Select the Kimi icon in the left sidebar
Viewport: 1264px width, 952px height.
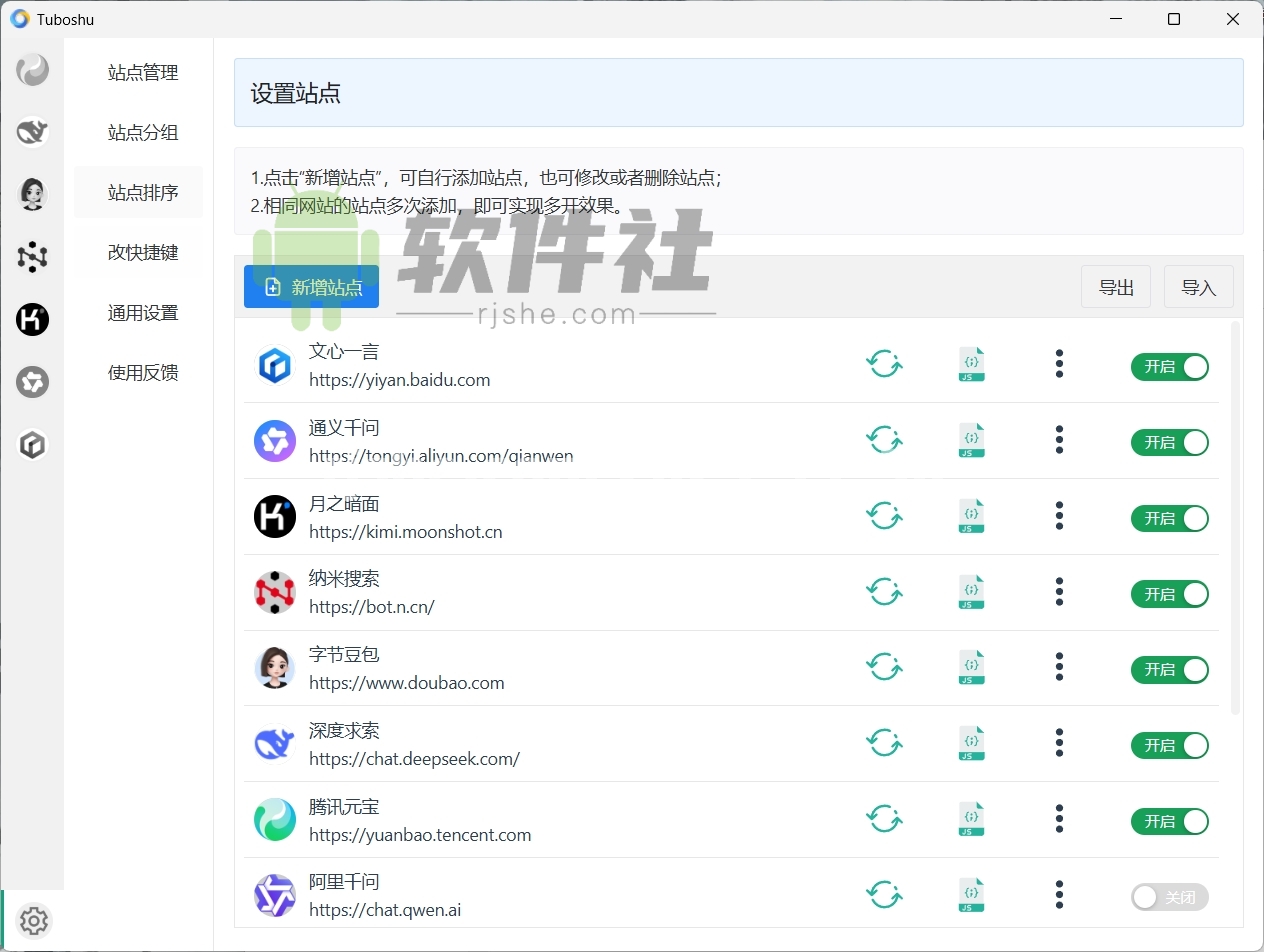32,320
